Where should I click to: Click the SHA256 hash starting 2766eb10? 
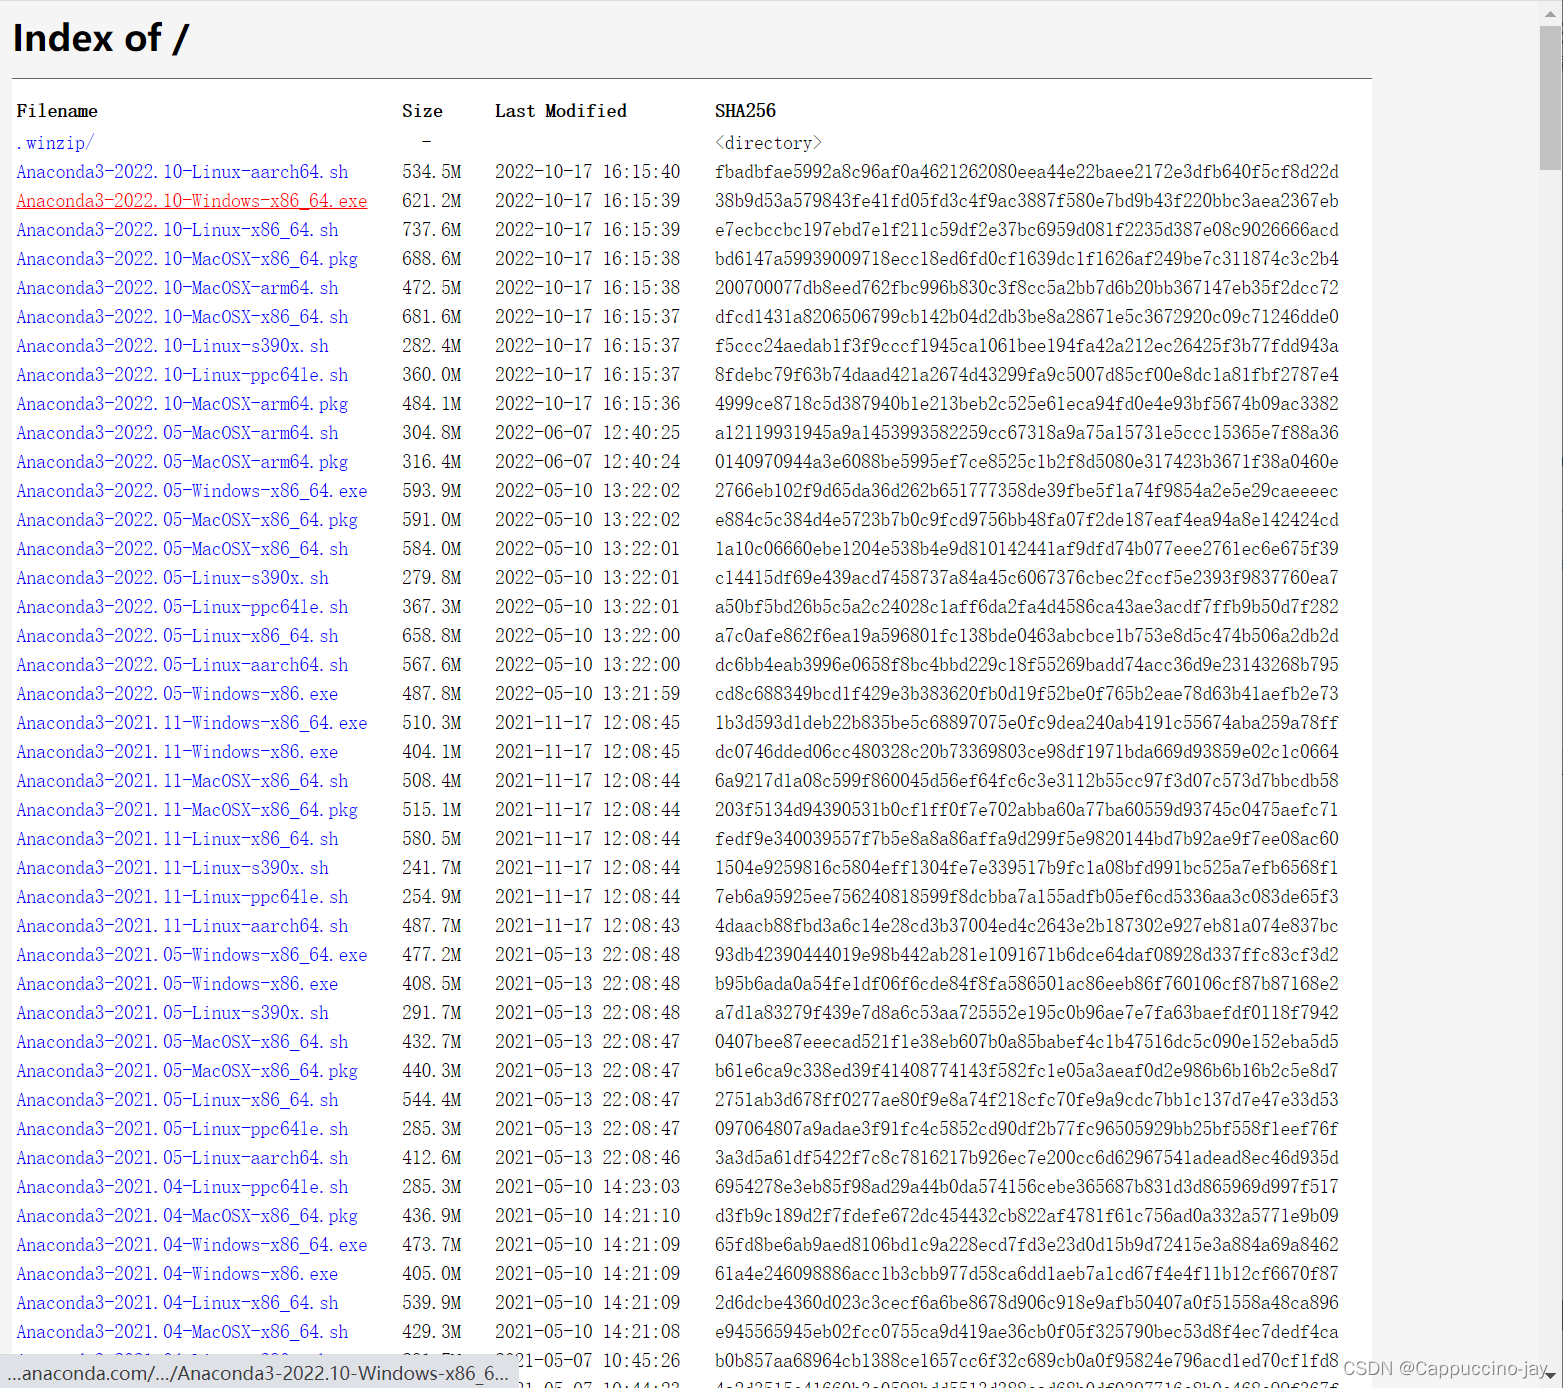pos(1027,491)
